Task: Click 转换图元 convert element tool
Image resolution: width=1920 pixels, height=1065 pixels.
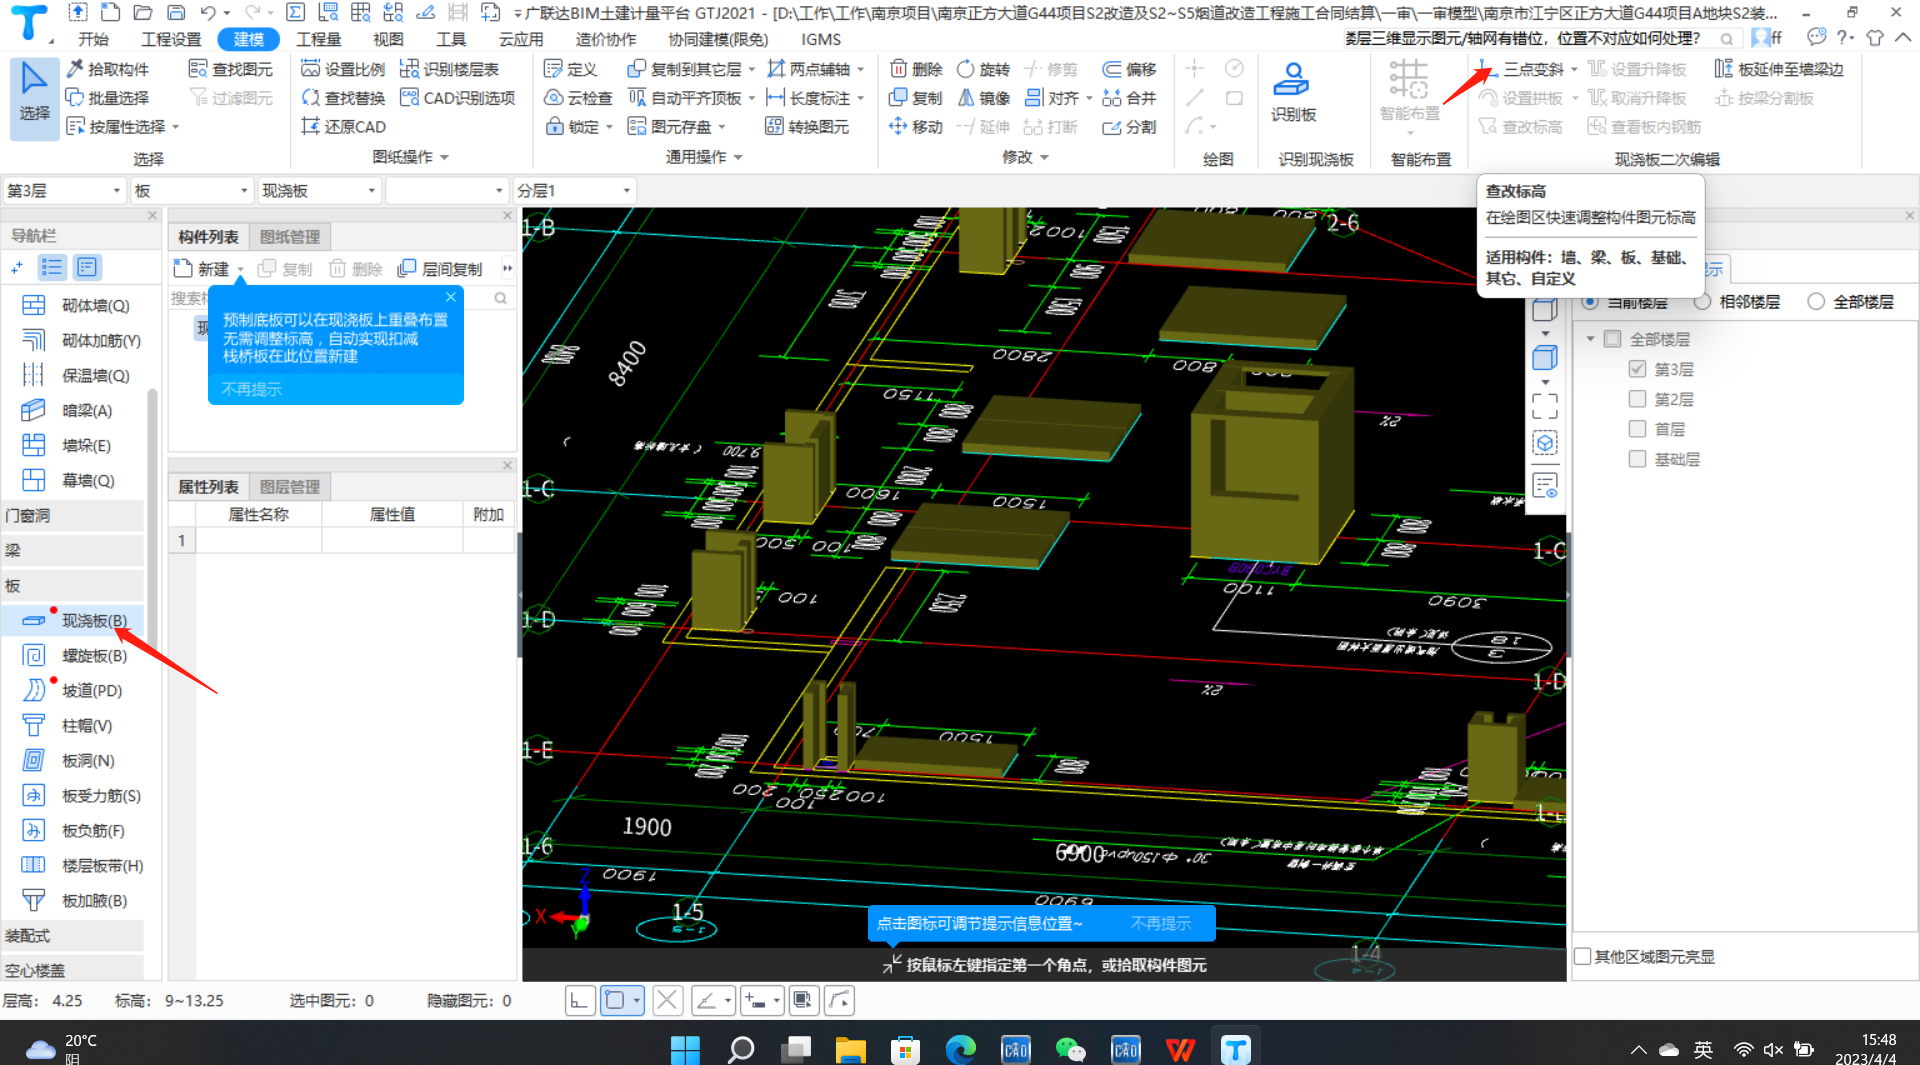Action: [807, 127]
